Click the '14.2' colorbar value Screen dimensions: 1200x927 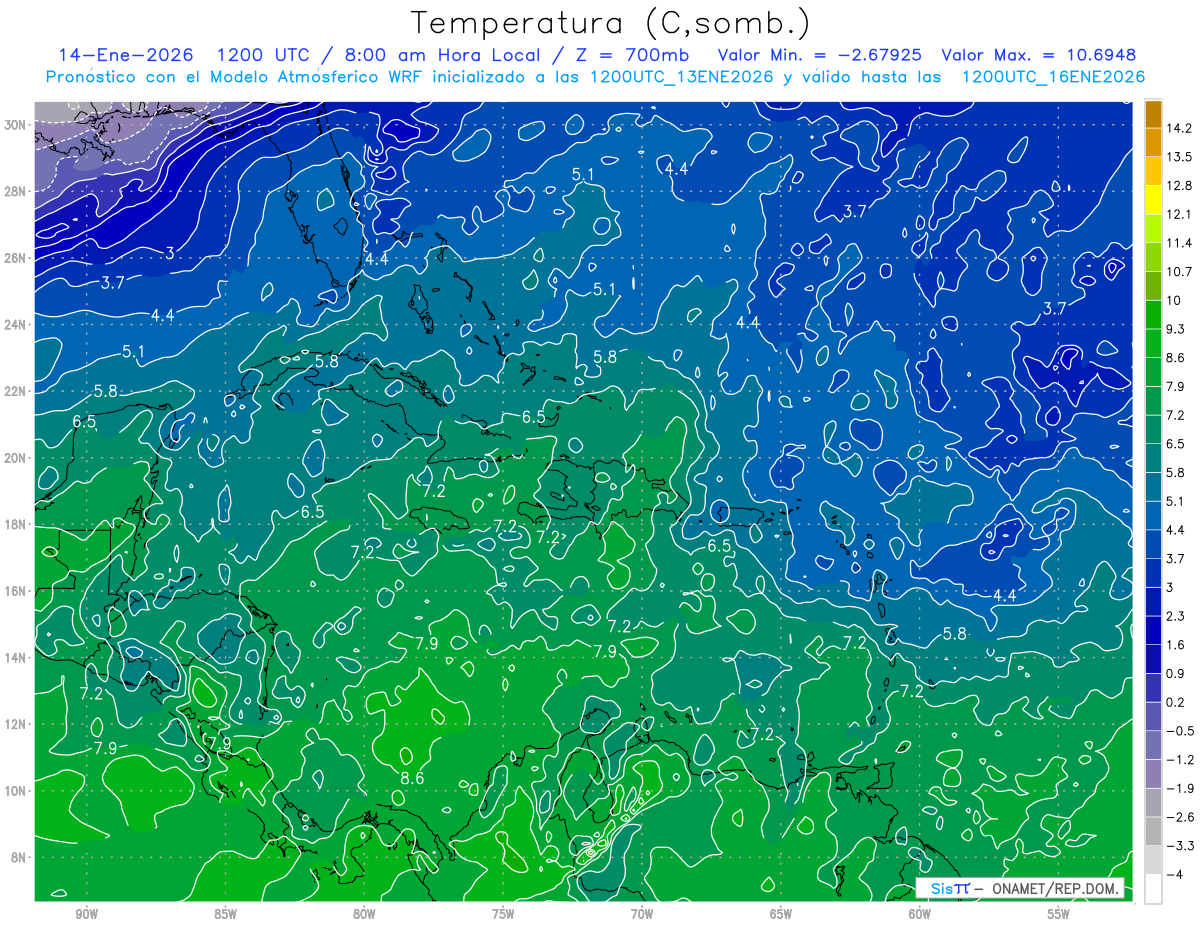[x=1179, y=128]
